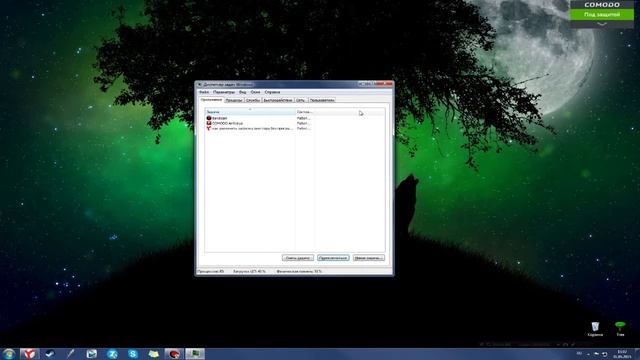Click the Загрузка ЦП status bar entry
The width and height of the screenshot is (640, 360).
(249, 271)
